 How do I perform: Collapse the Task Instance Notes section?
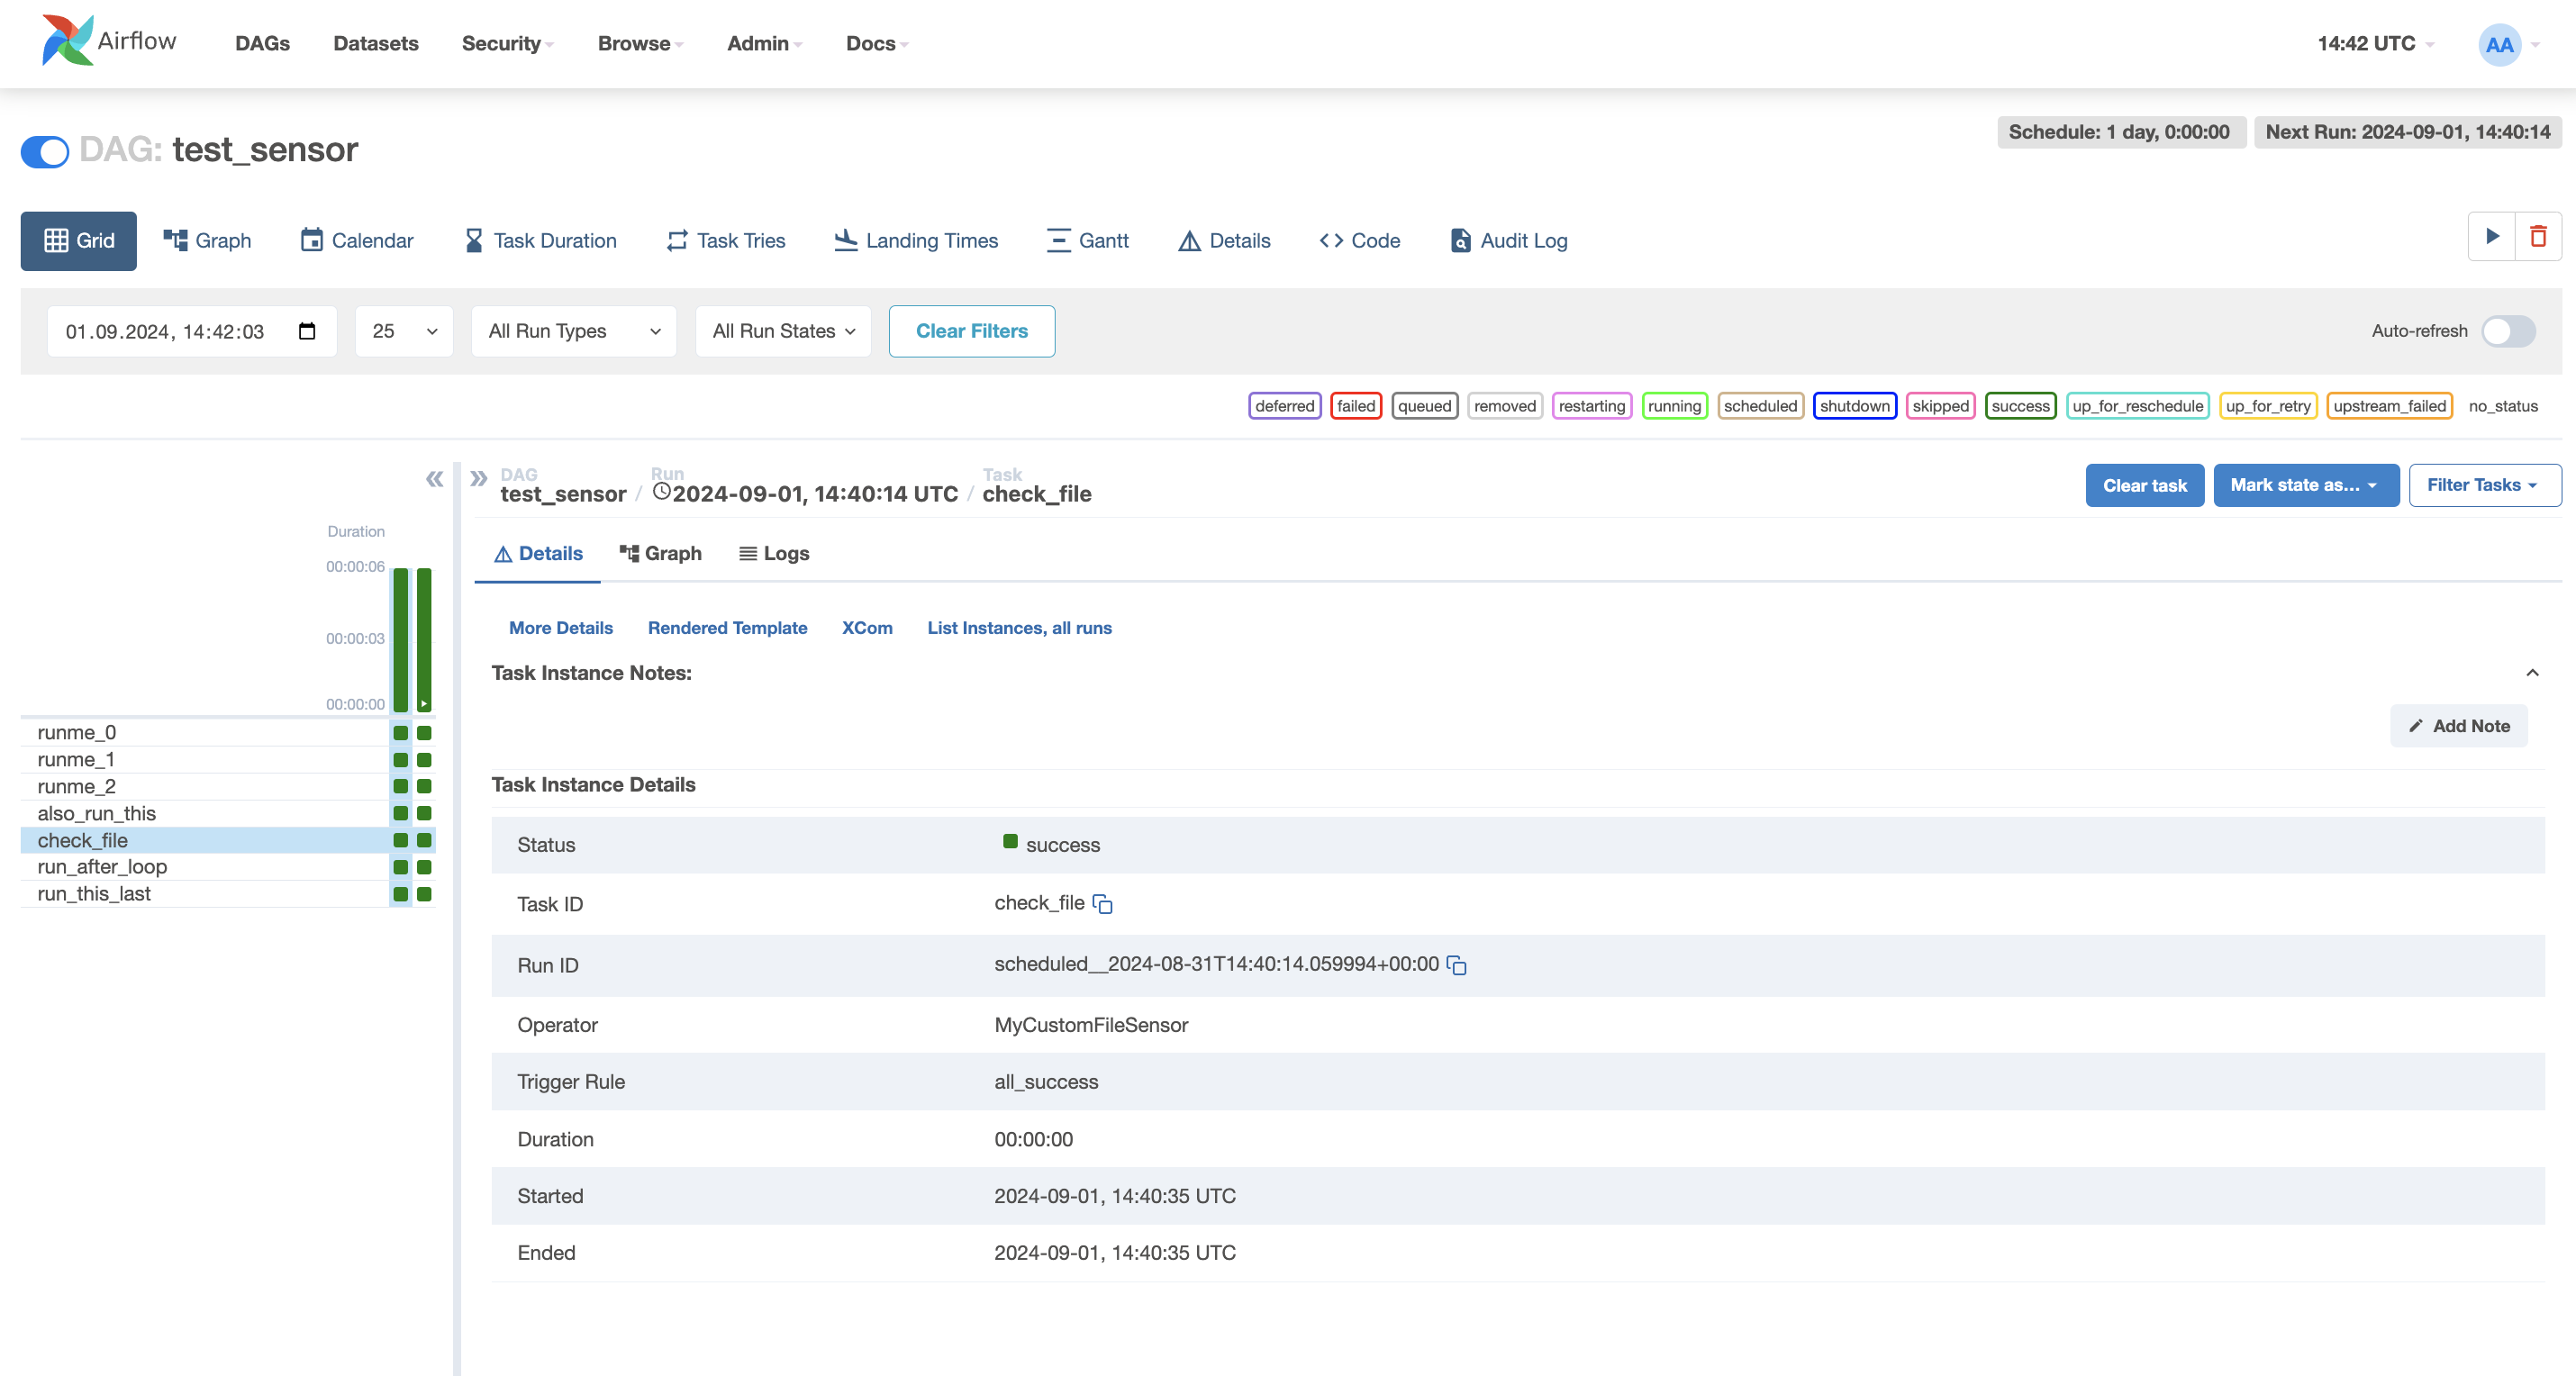coord(2533,672)
